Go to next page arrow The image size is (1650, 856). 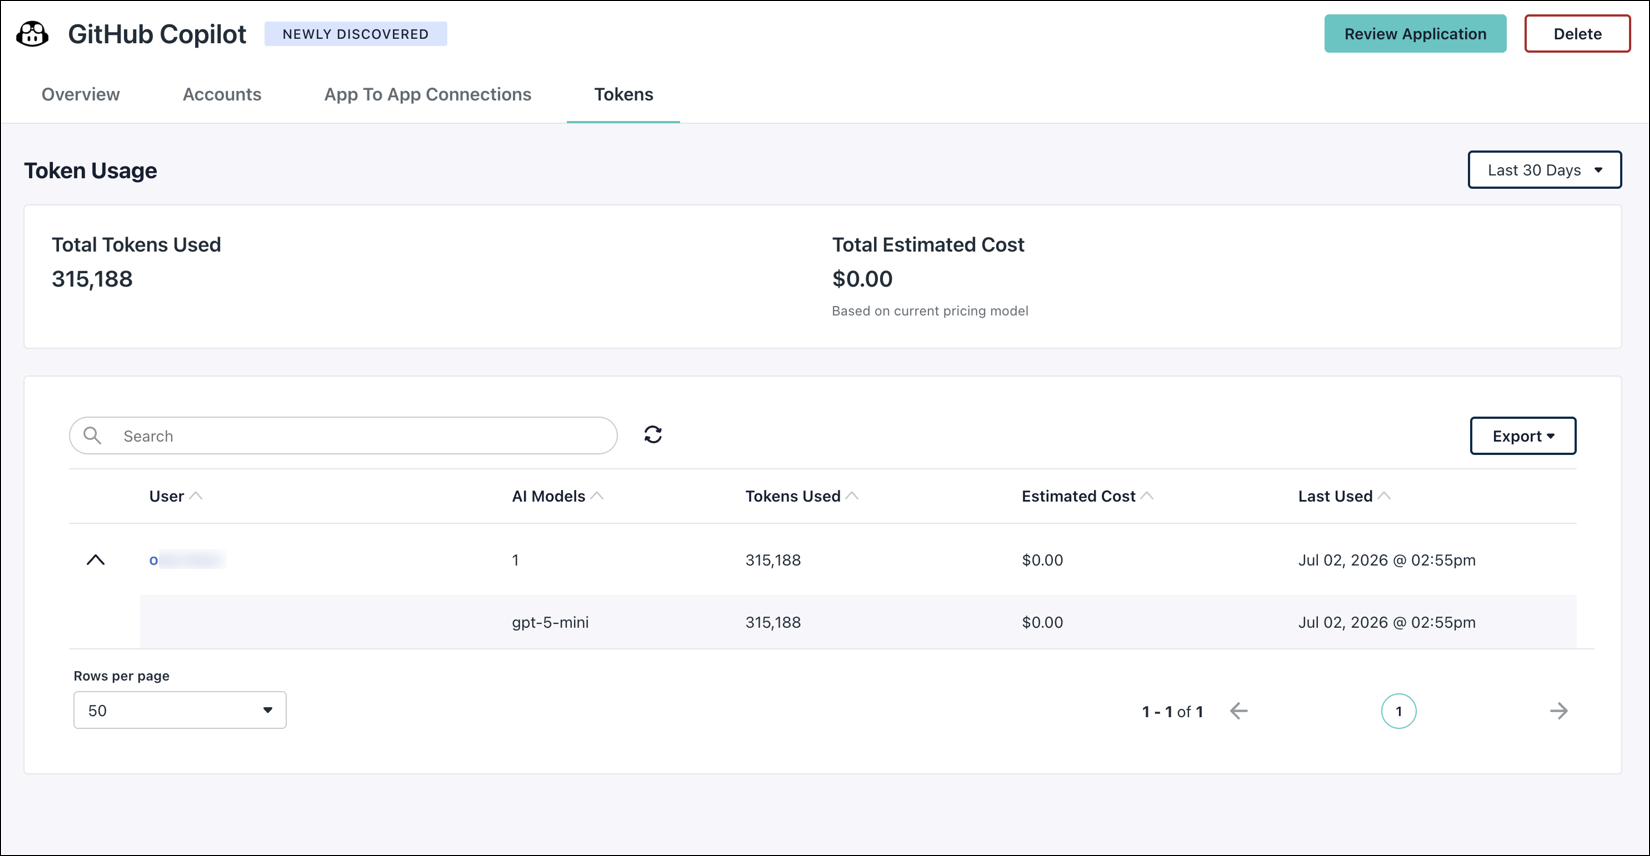[x=1559, y=711]
